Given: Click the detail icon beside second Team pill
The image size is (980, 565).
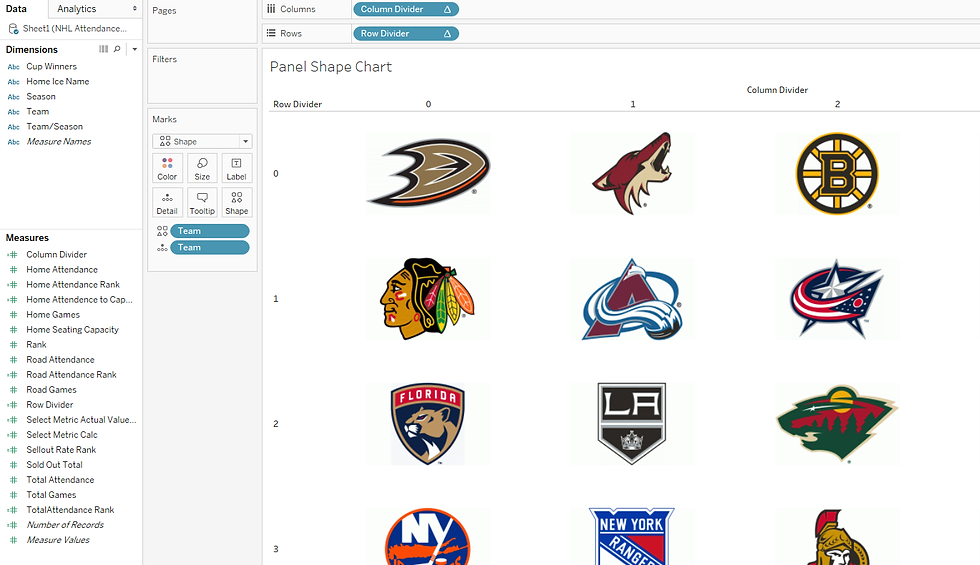Looking at the screenshot, I should coord(162,248).
